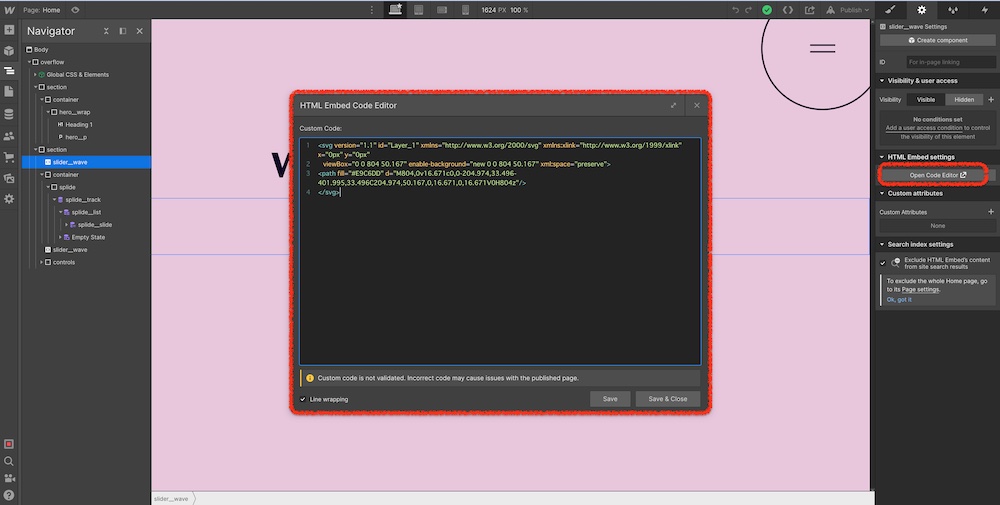Switch to the Style brush tab
The height and width of the screenshot is (505, 1000).
point(890,10)
